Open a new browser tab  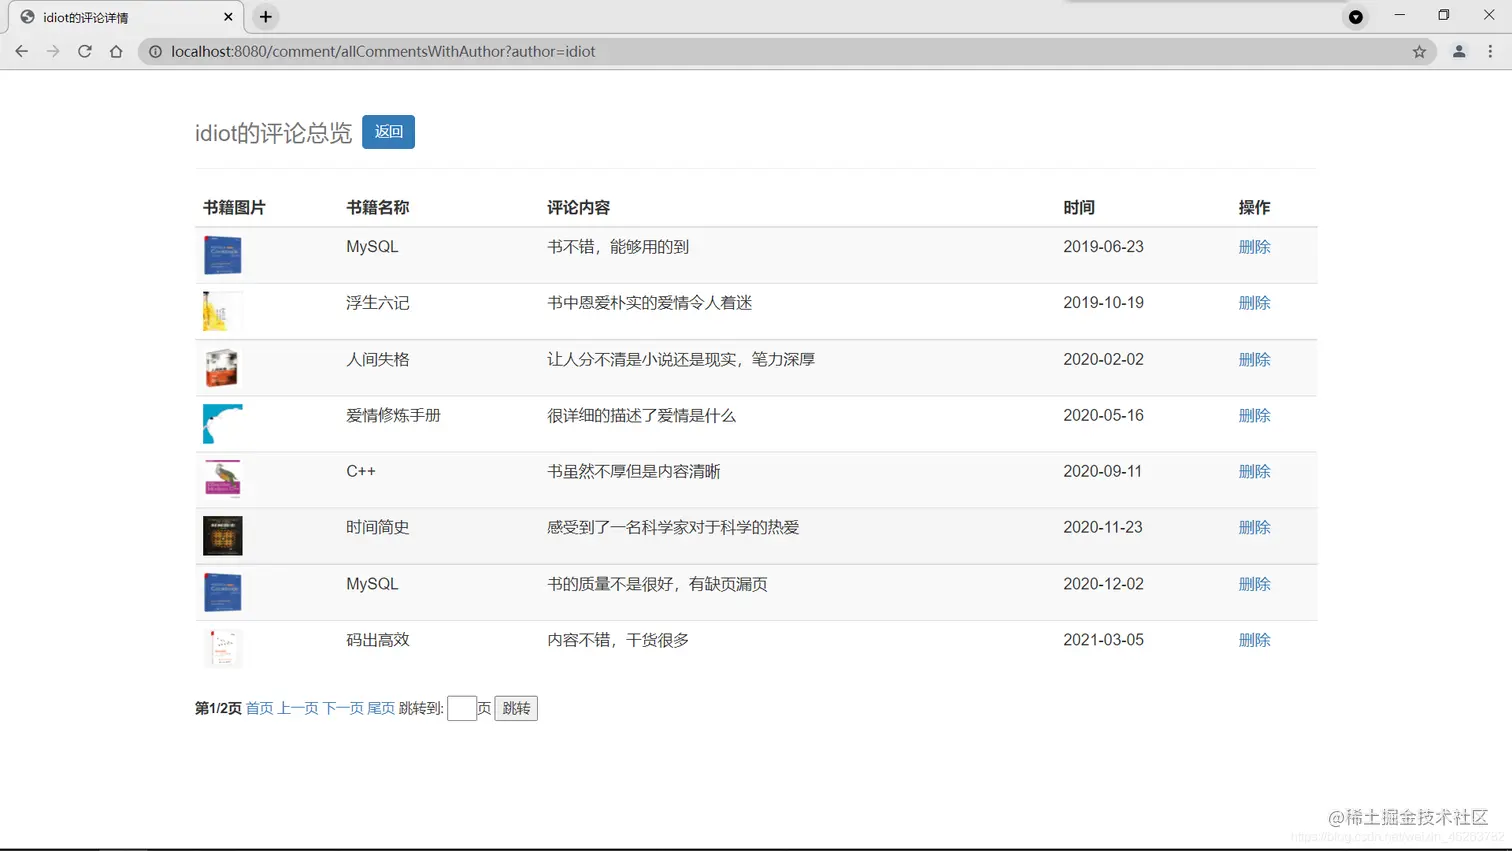coord(265,17)
